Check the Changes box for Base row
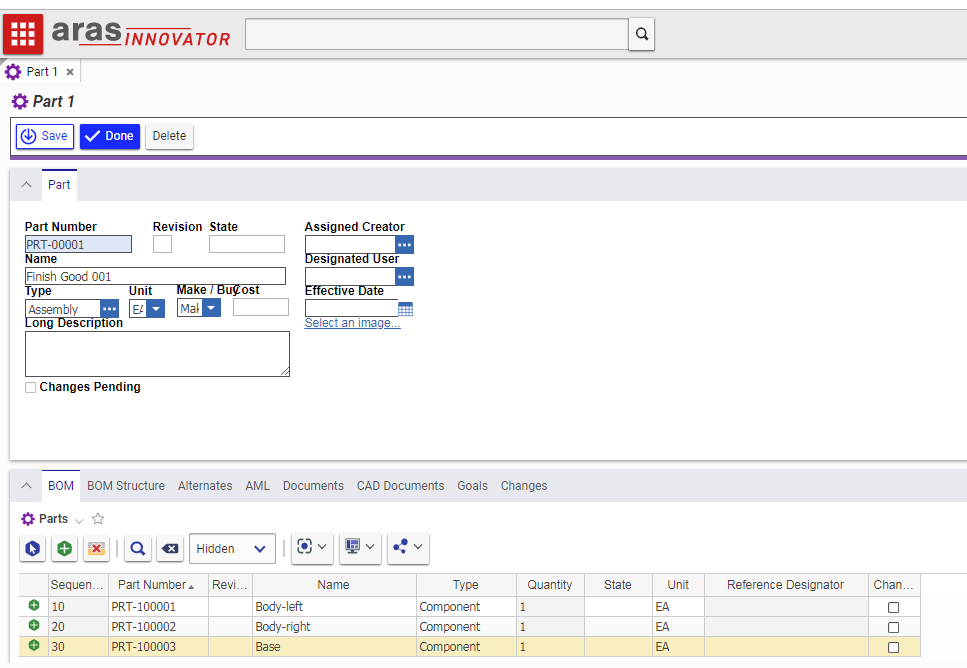This screenshot has width=967, height=668. click(x=893, y=647)
